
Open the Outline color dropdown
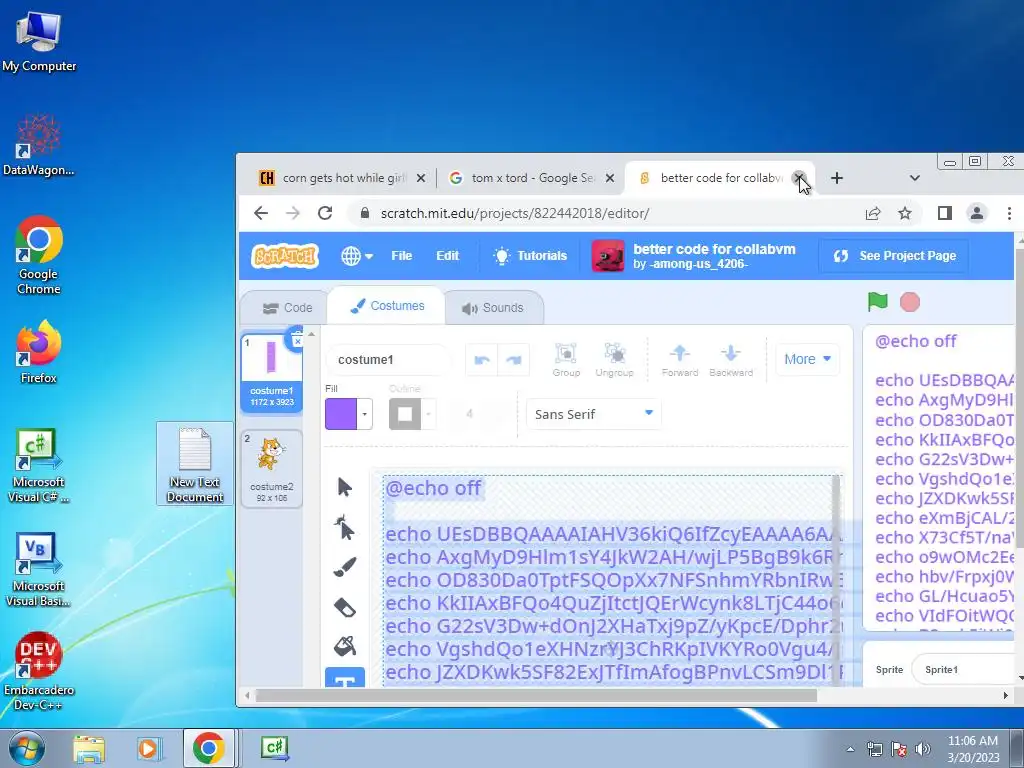428,414
